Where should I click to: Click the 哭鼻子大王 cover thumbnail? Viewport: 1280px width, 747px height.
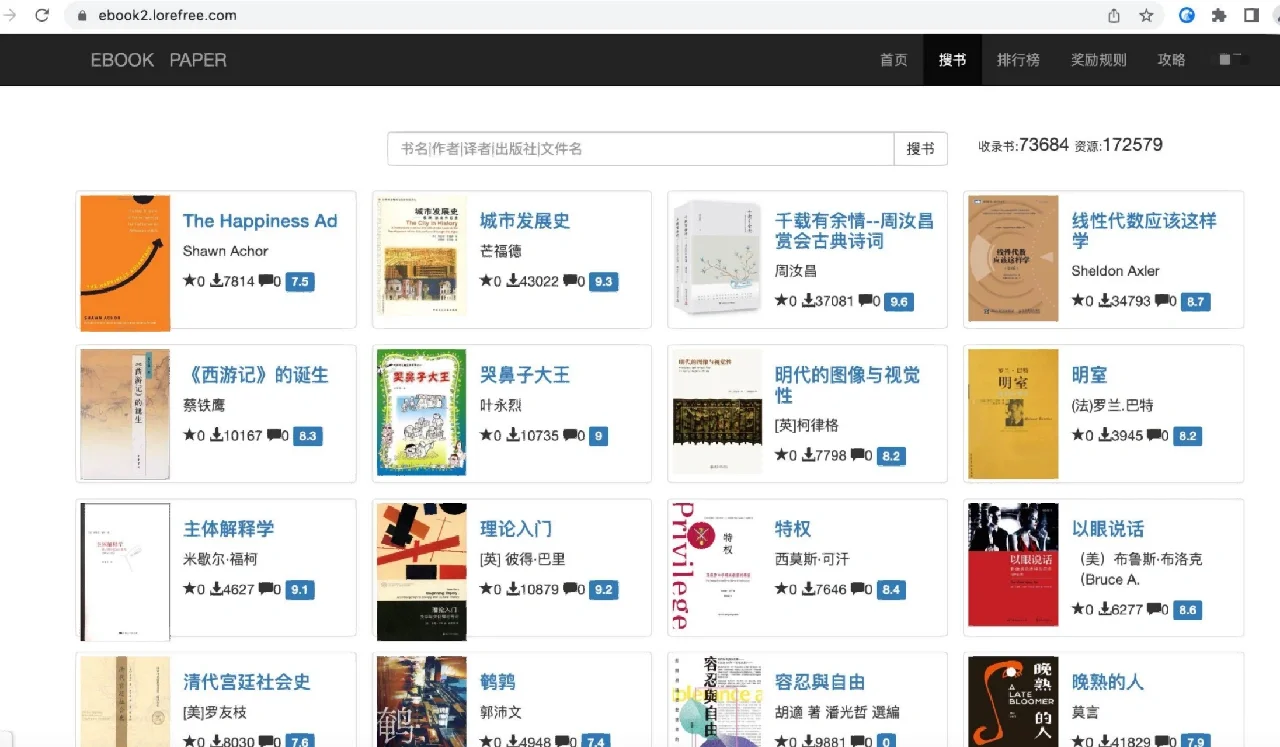421,412
